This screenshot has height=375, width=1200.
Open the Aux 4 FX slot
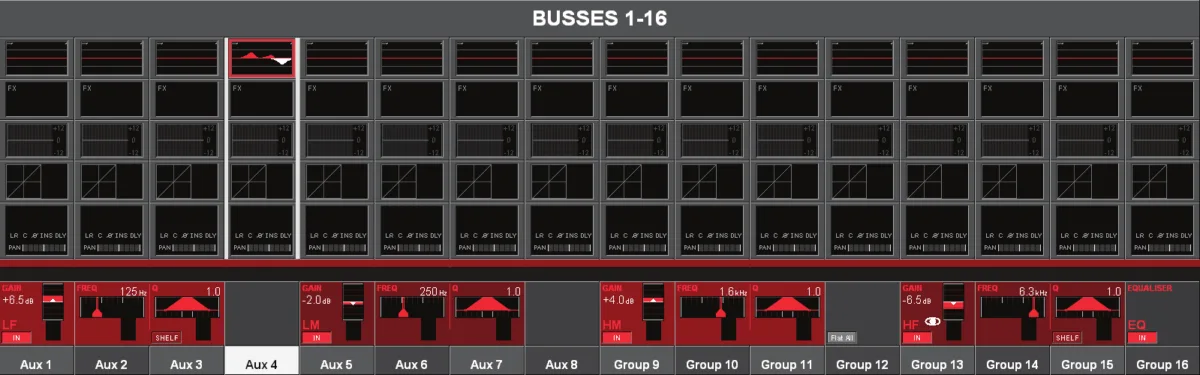[x=262, y=100]
